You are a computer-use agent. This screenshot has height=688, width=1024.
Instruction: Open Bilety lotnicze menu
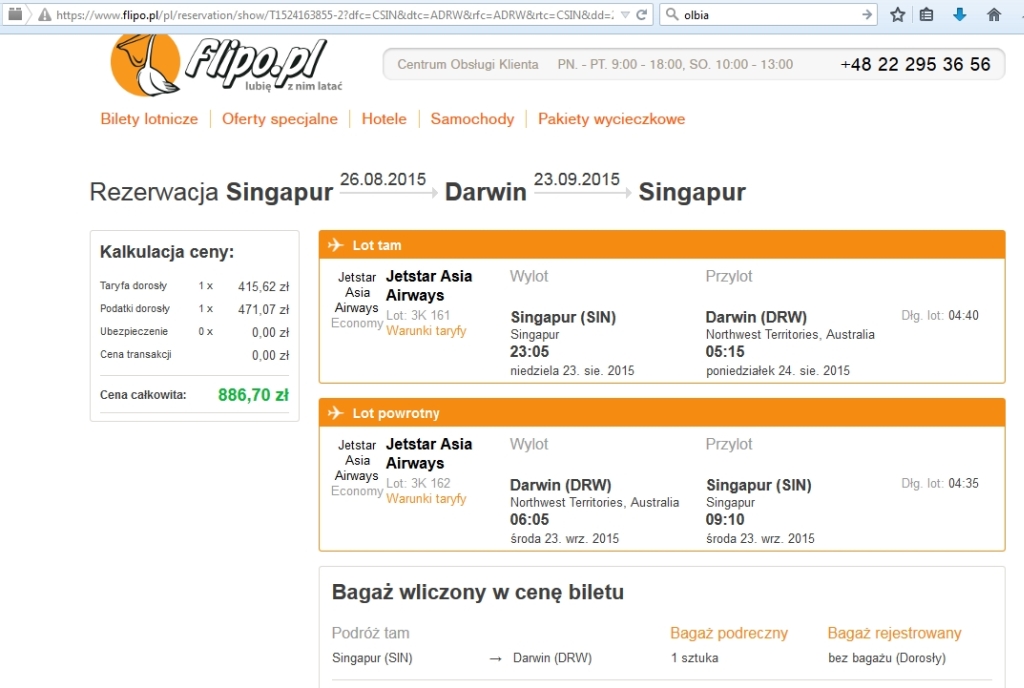click(x=149, y=119)
